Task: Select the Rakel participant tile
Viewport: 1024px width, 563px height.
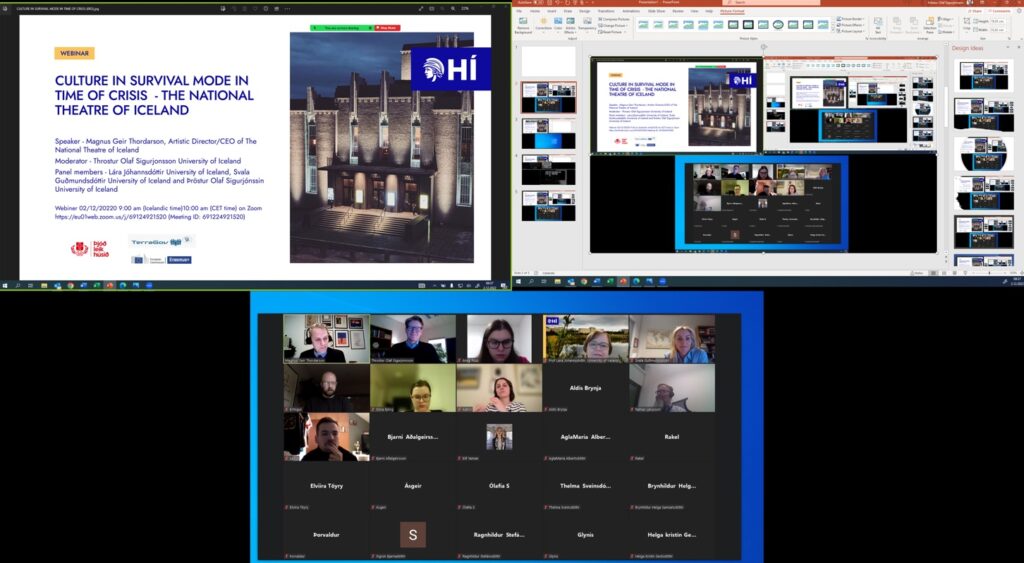Action: pyautogui.click(x=672, y=437)
